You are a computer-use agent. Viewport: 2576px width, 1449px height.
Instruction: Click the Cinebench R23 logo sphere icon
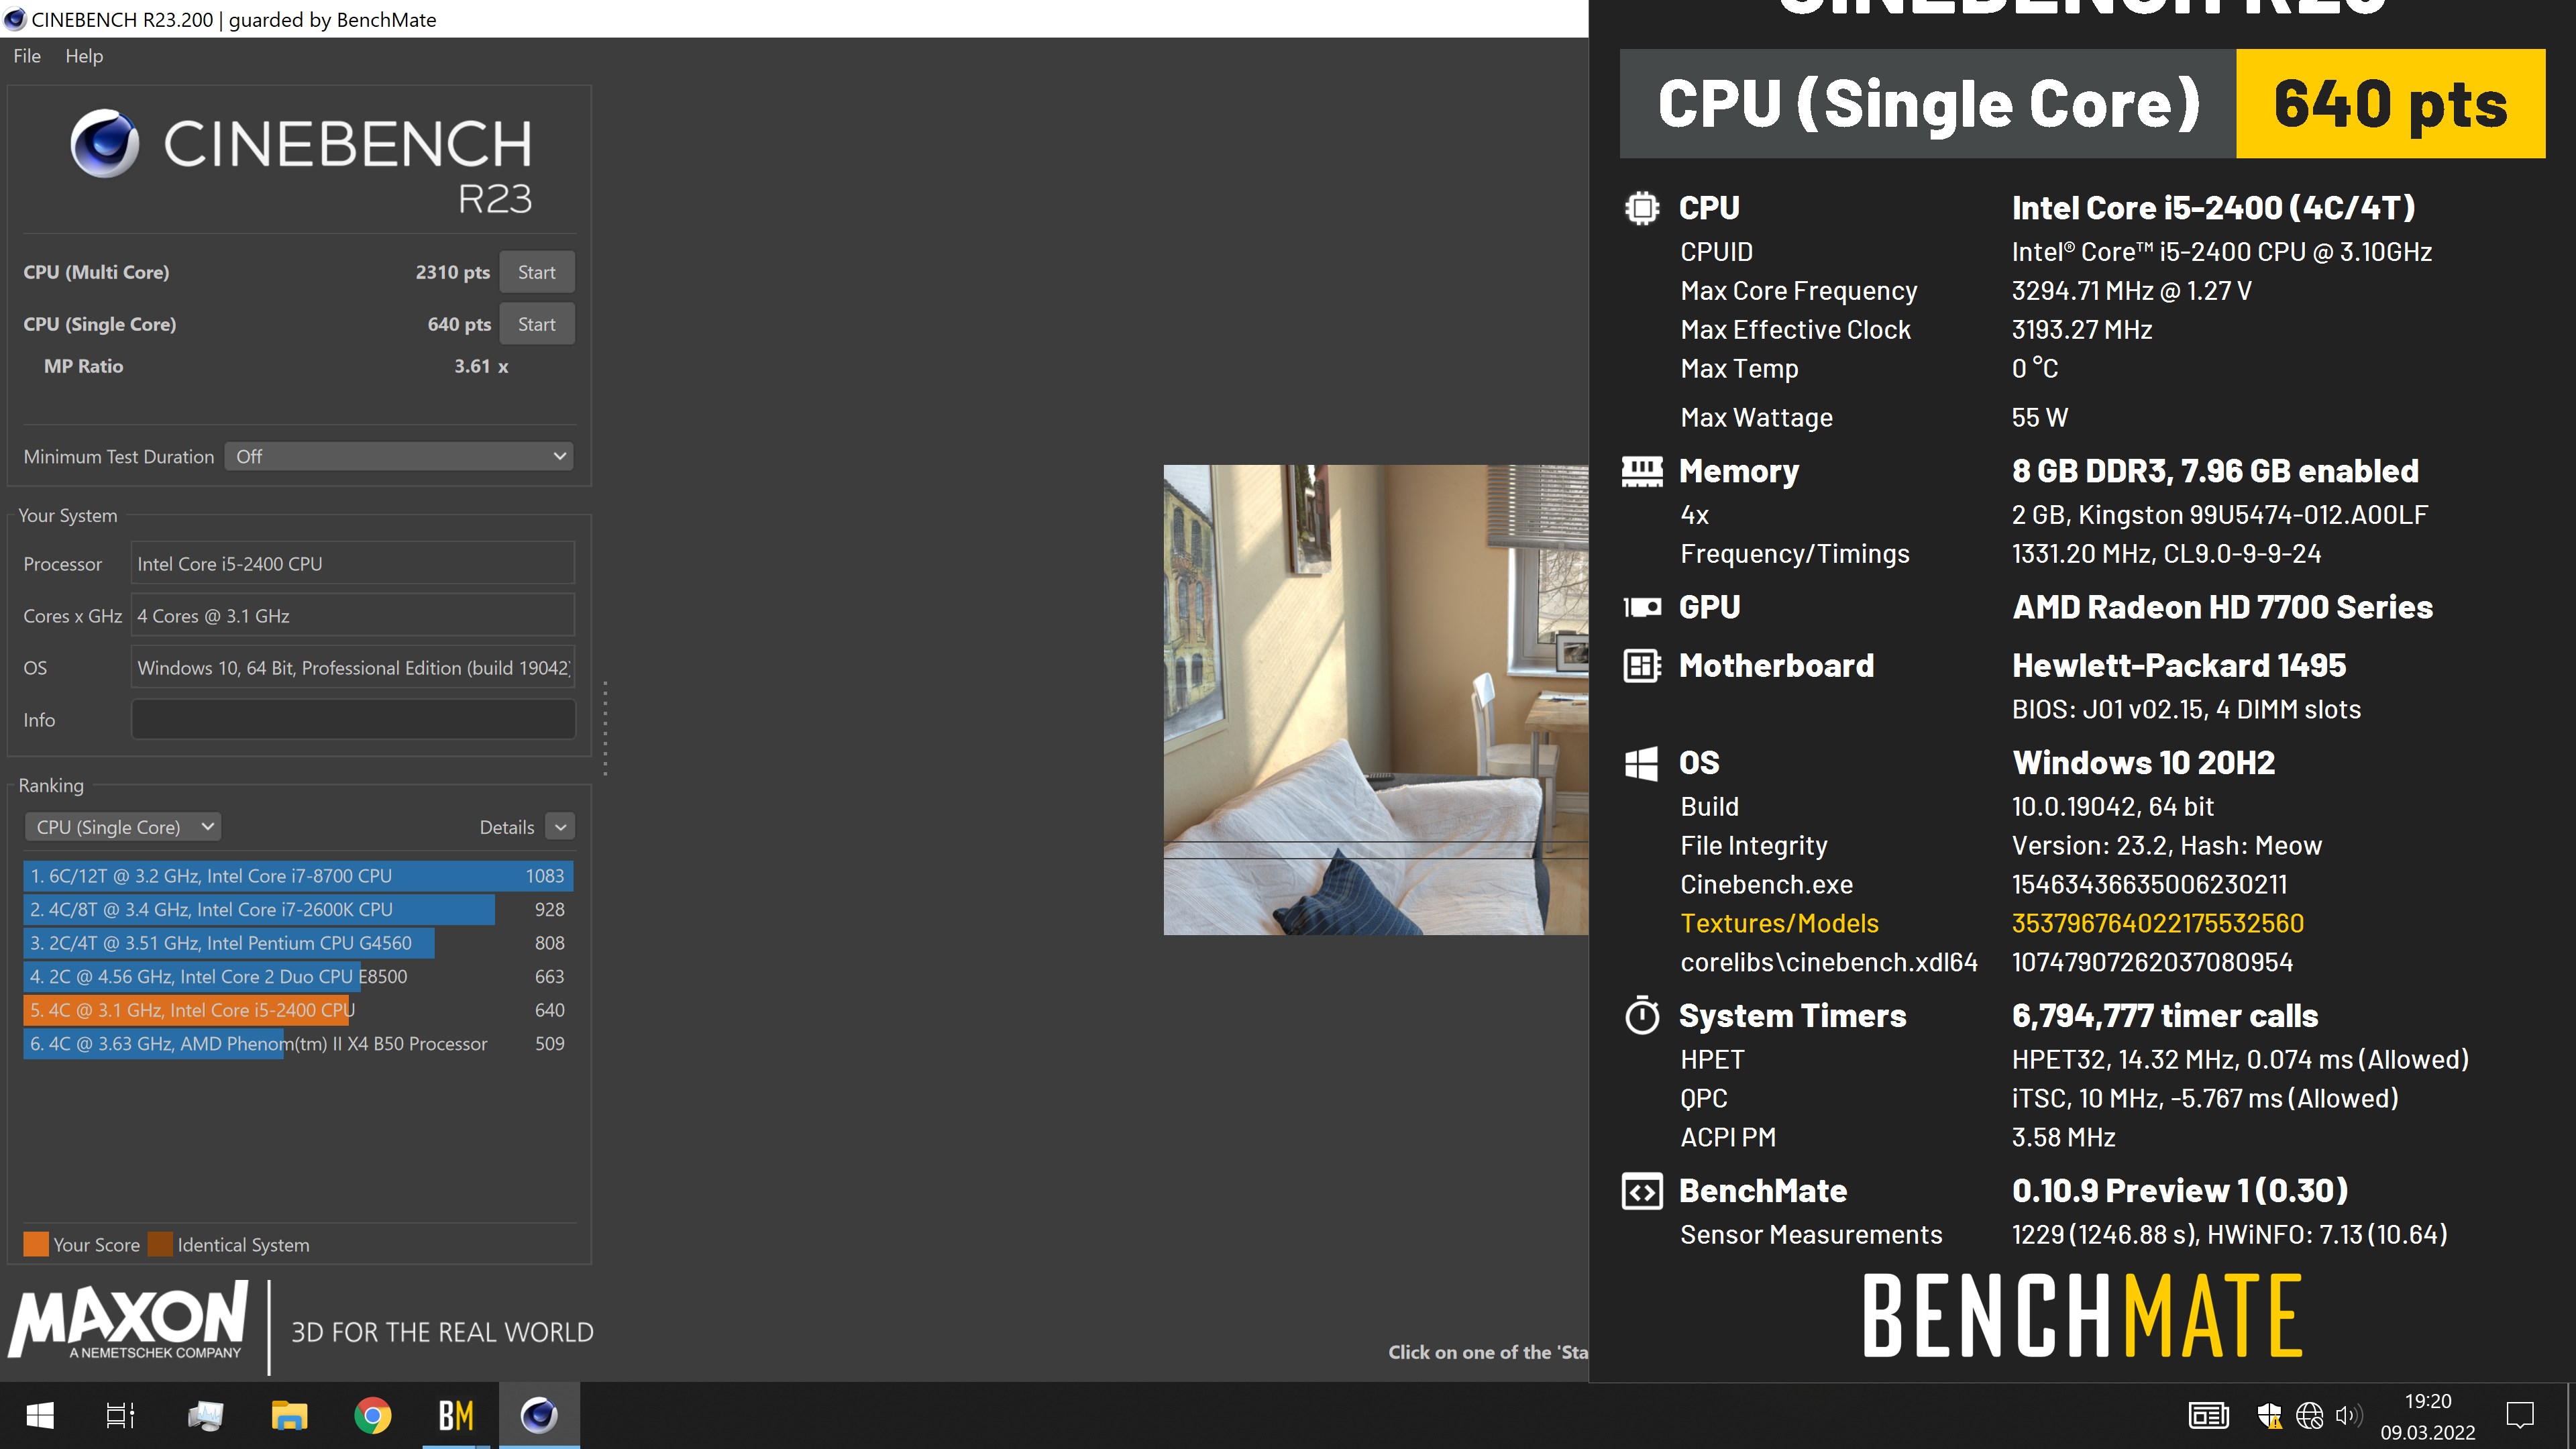tap(104, 143)
